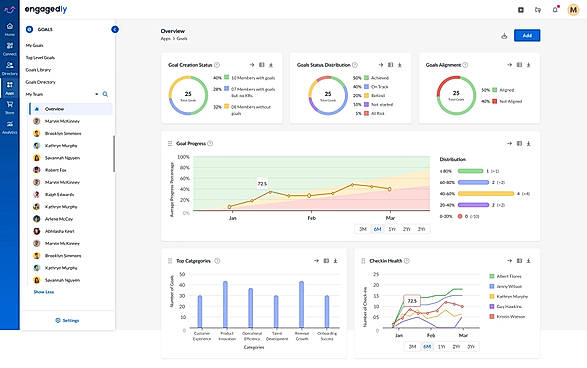
Task: Click the blue Add button
Action: tap(527, 36)
